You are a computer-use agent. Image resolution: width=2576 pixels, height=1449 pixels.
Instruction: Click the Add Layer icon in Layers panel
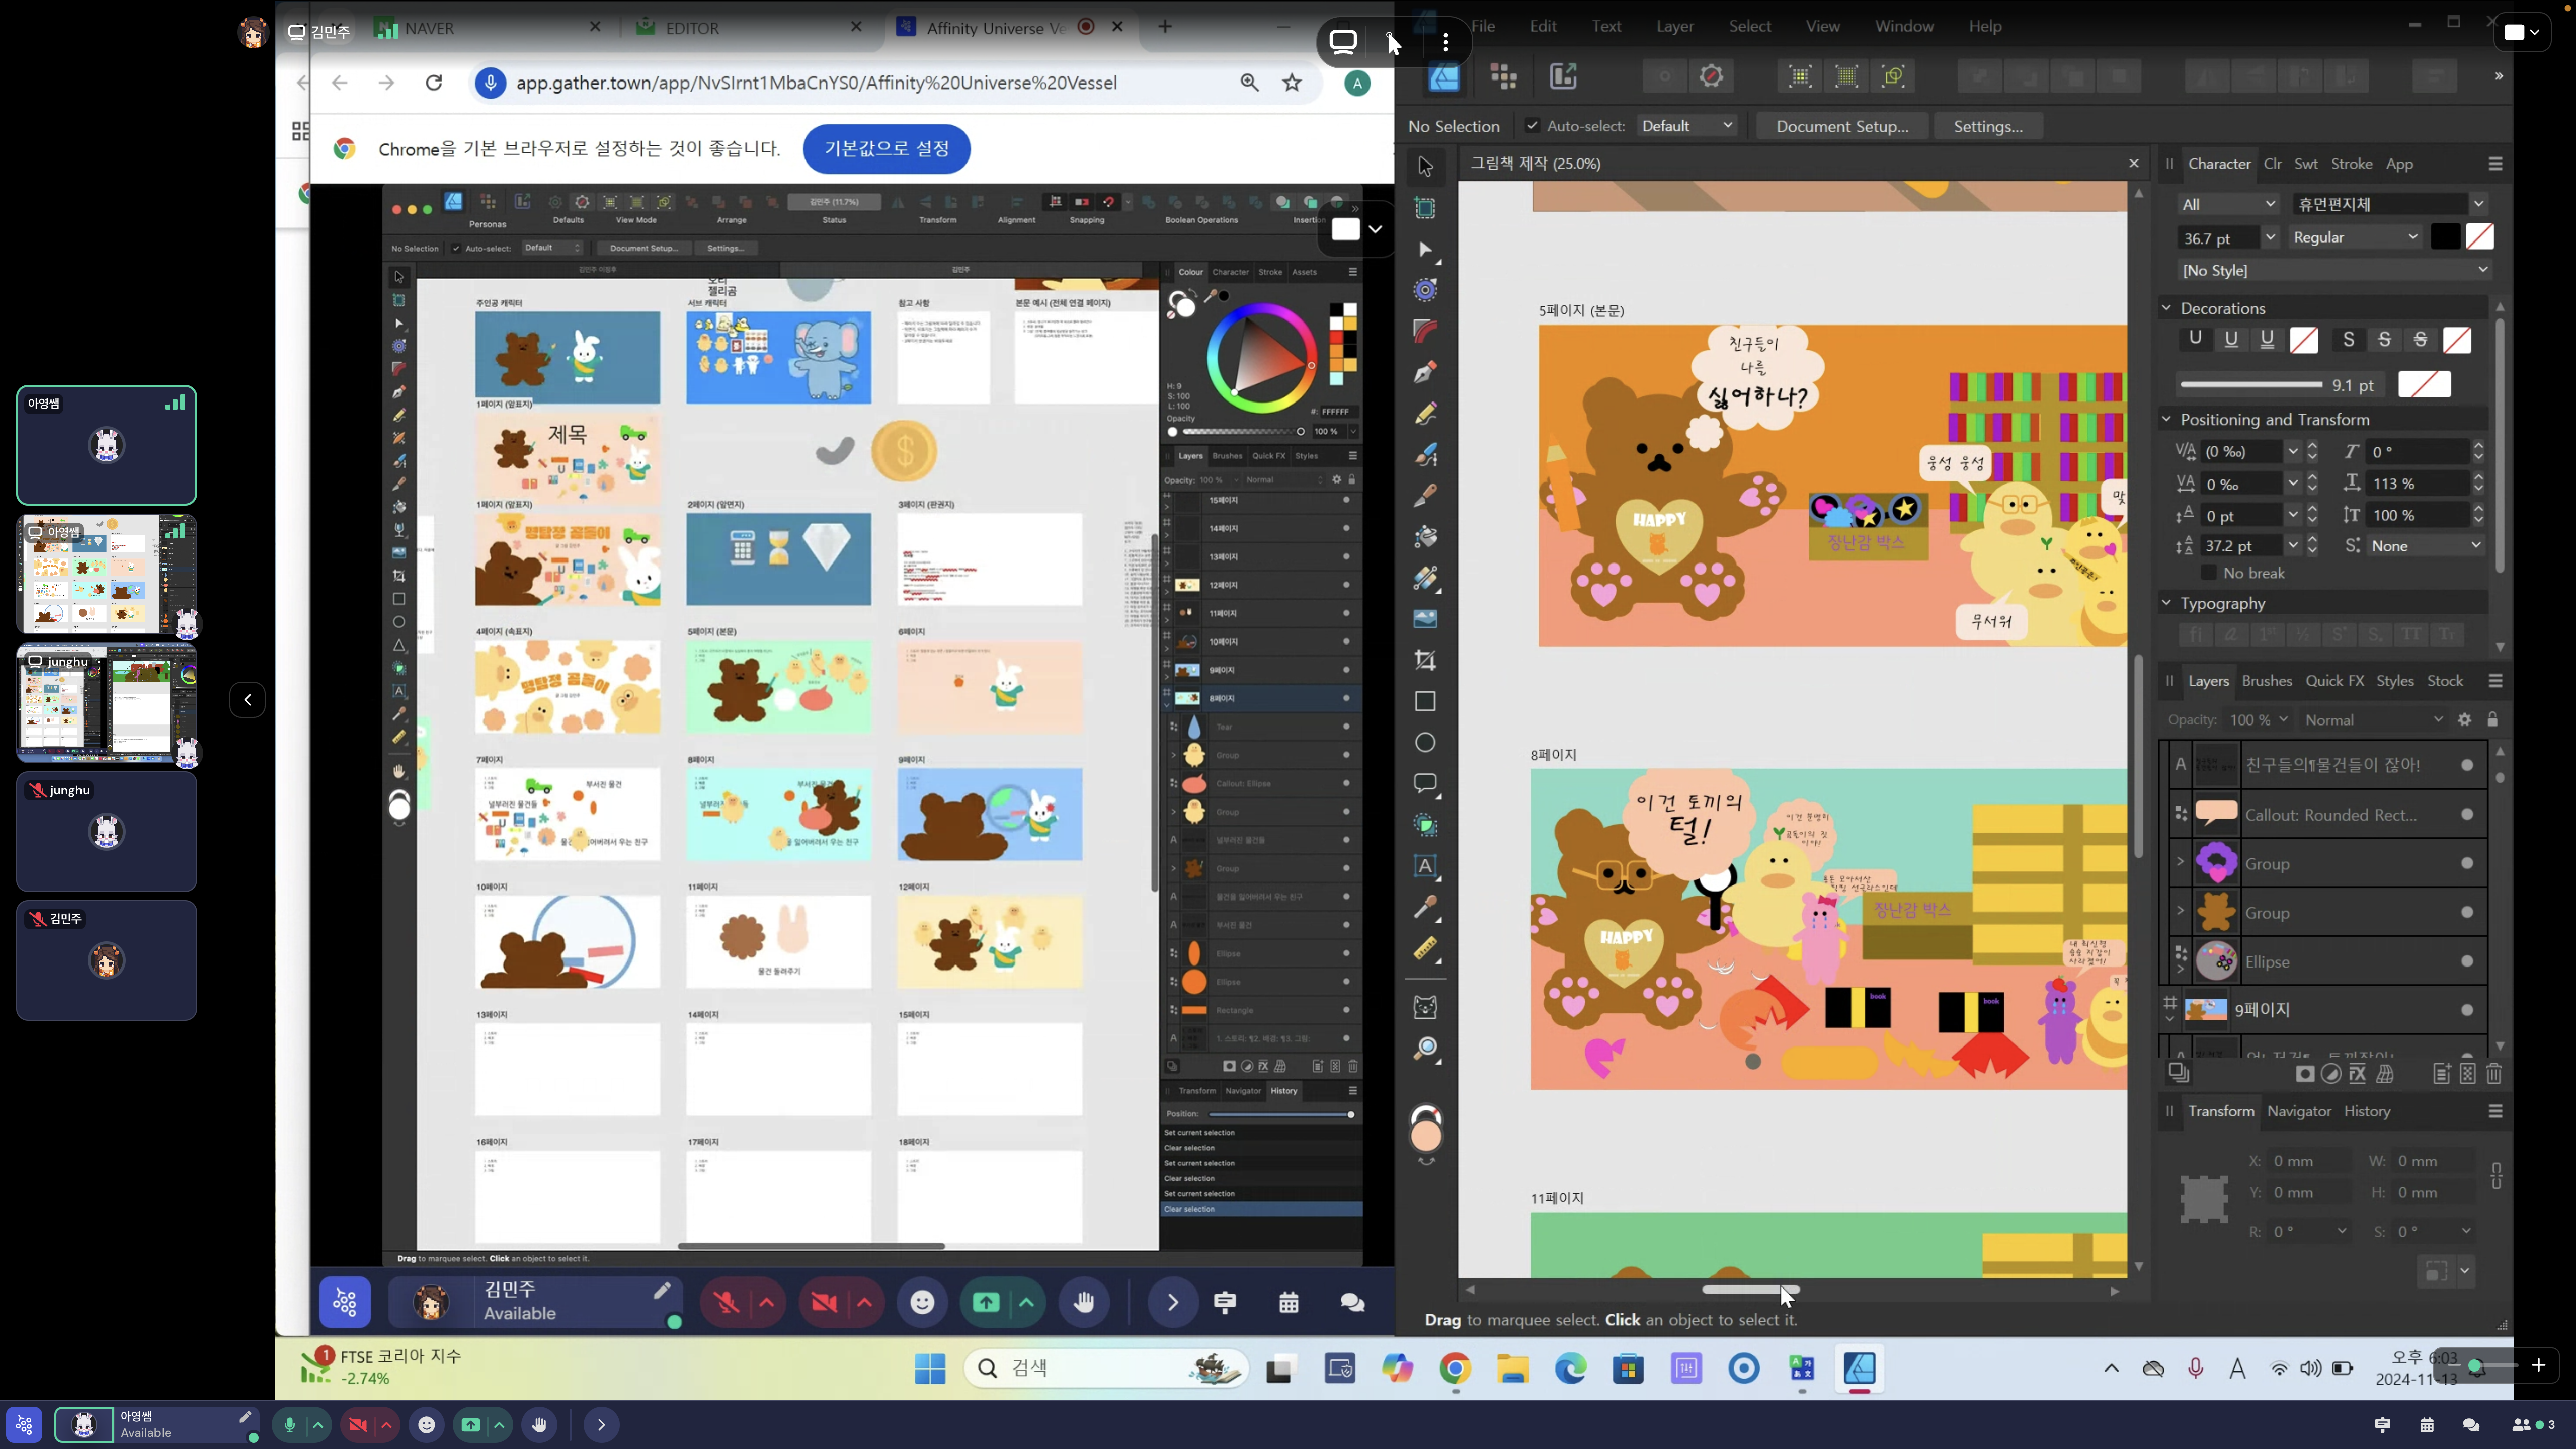[x=2442, y=1073]
